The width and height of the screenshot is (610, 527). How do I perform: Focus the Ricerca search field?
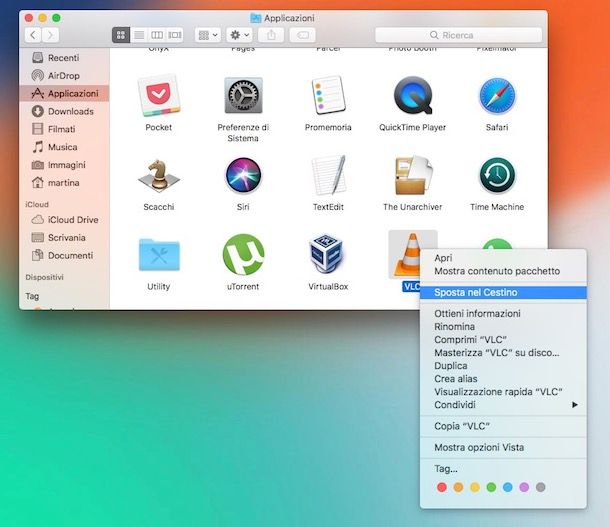pyautogui.click(x=459, y=35)
